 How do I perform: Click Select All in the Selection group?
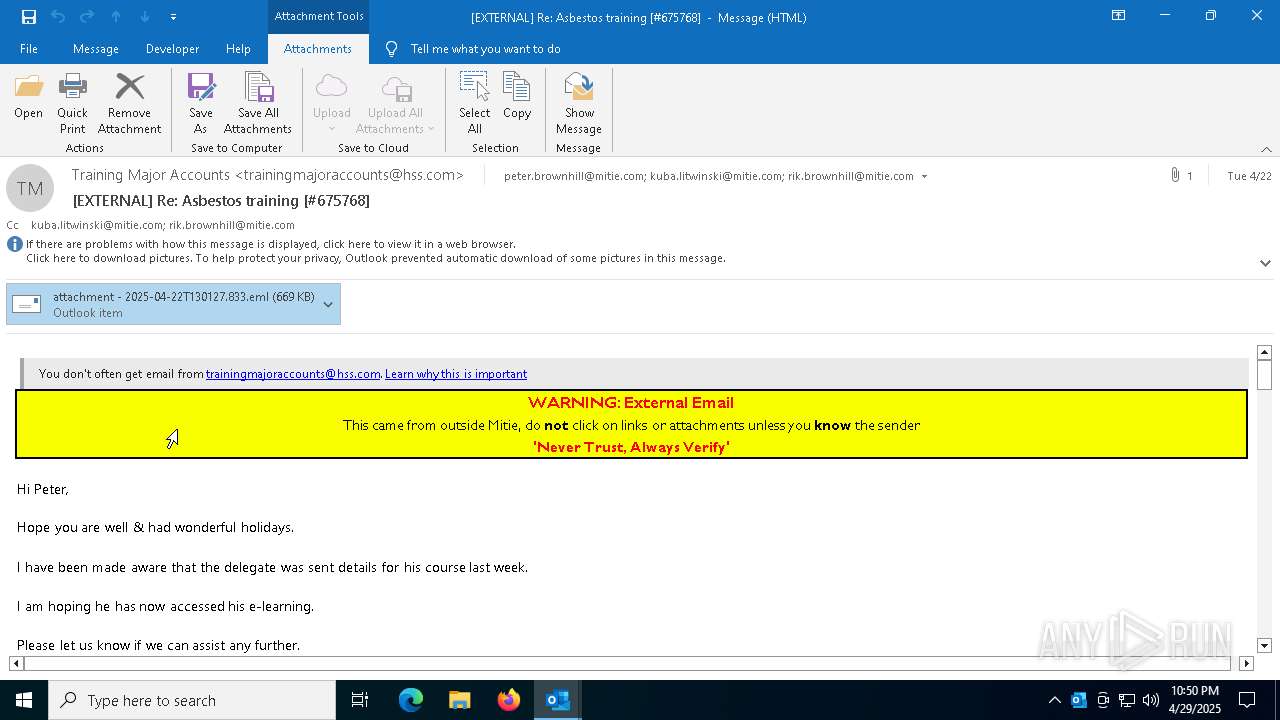coord(474,103)
